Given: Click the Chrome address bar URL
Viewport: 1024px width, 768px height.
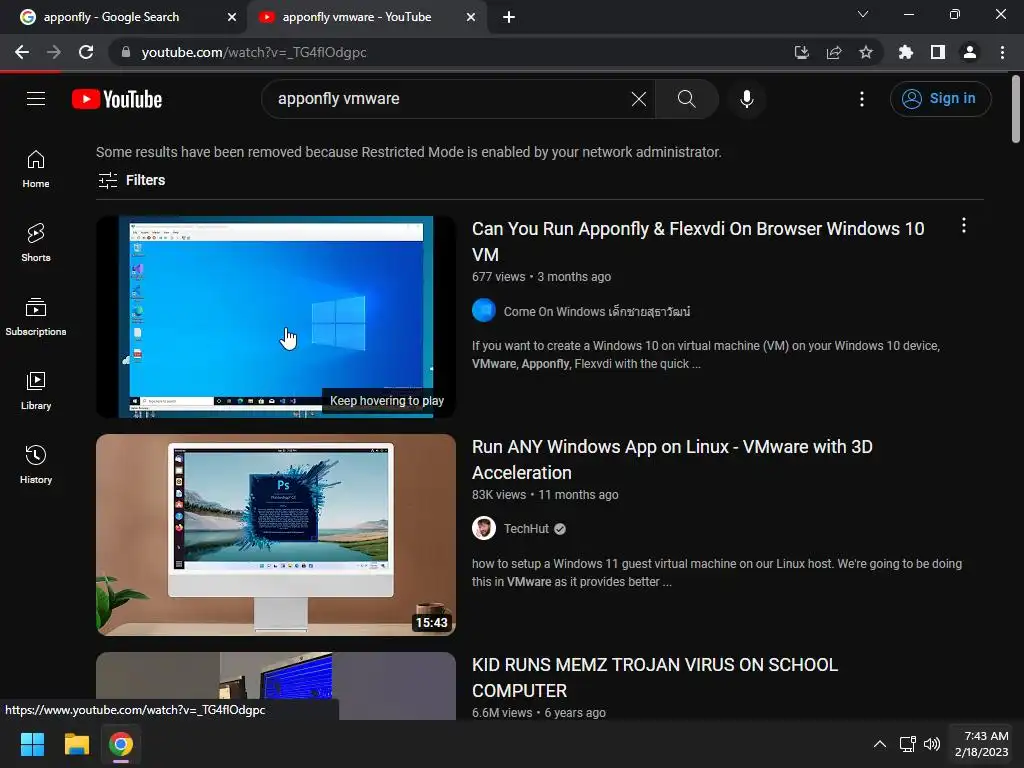Looking at the screenshot, I should point(254,52).
